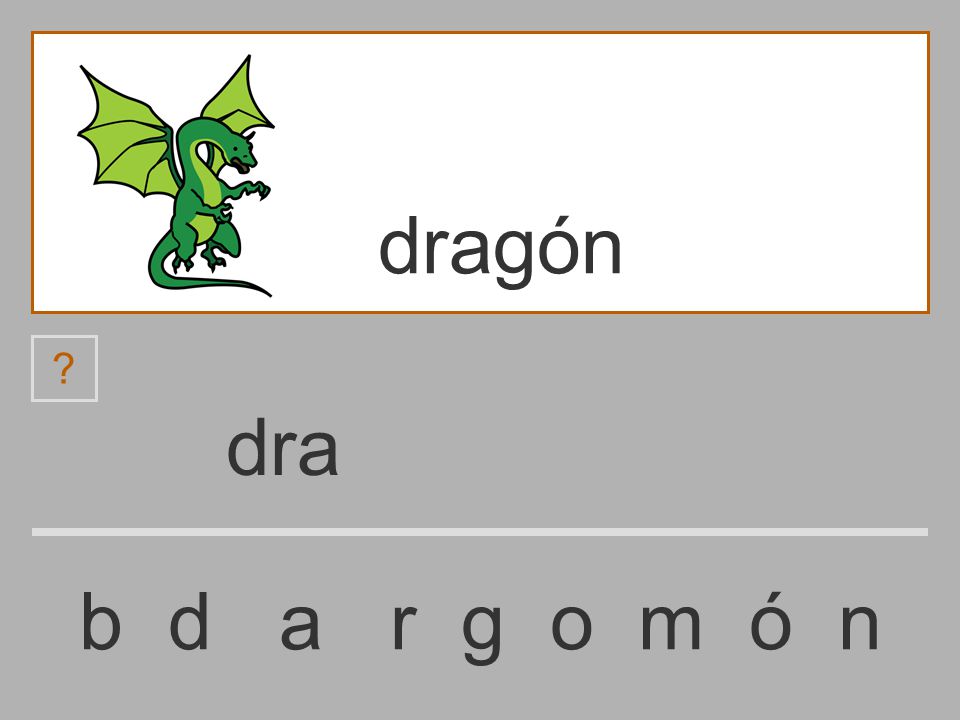Click the typed answer text dra

point(282,447)
